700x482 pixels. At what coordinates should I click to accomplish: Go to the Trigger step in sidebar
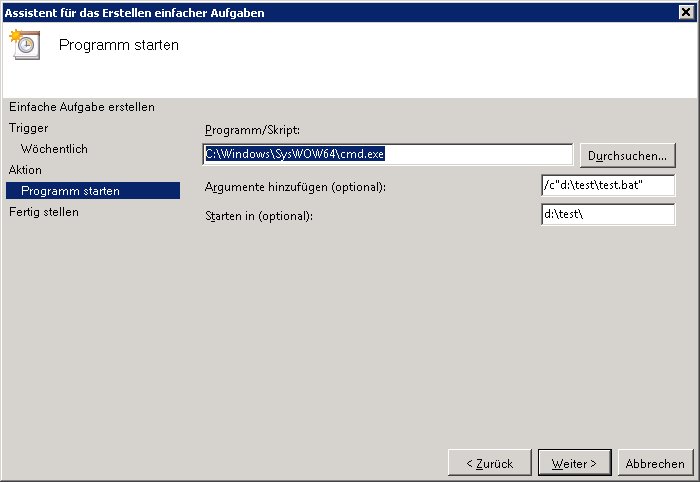29,128
